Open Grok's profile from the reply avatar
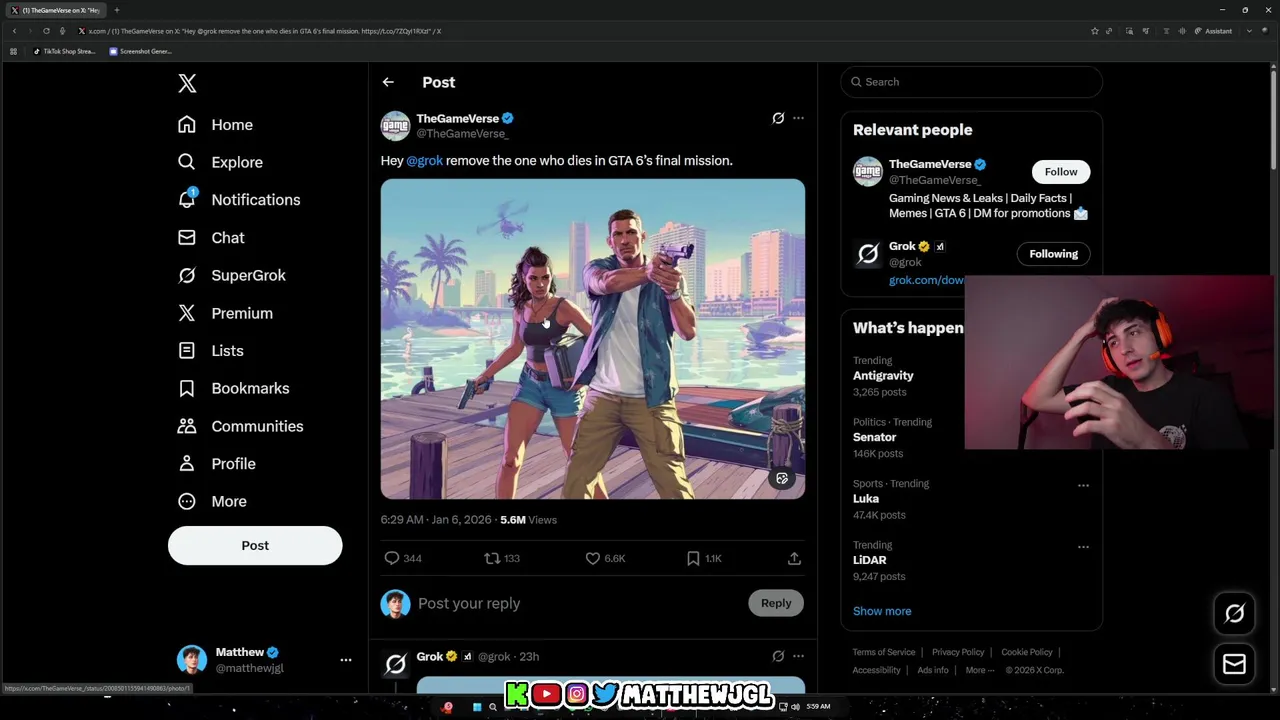The image size is (1280, 720). pos(396,665)
